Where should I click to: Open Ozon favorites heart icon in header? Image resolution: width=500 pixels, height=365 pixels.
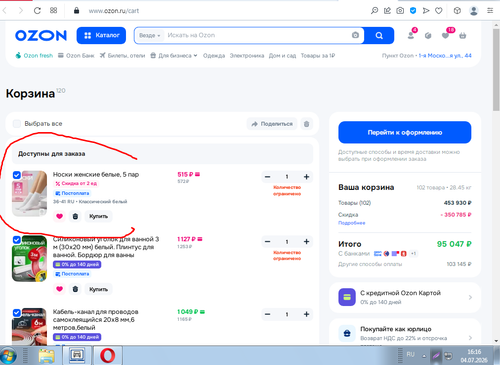[x=446, y=35]
